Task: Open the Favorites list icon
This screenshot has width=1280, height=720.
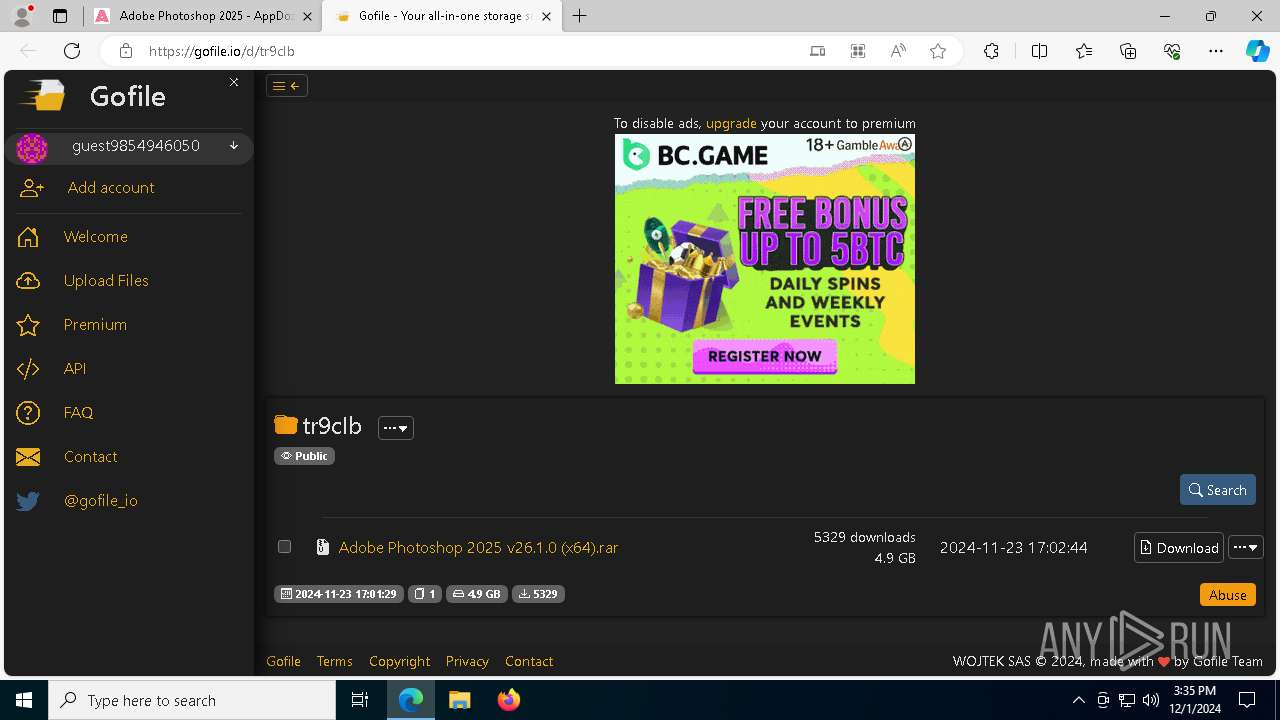Action: pos(1084,51)
